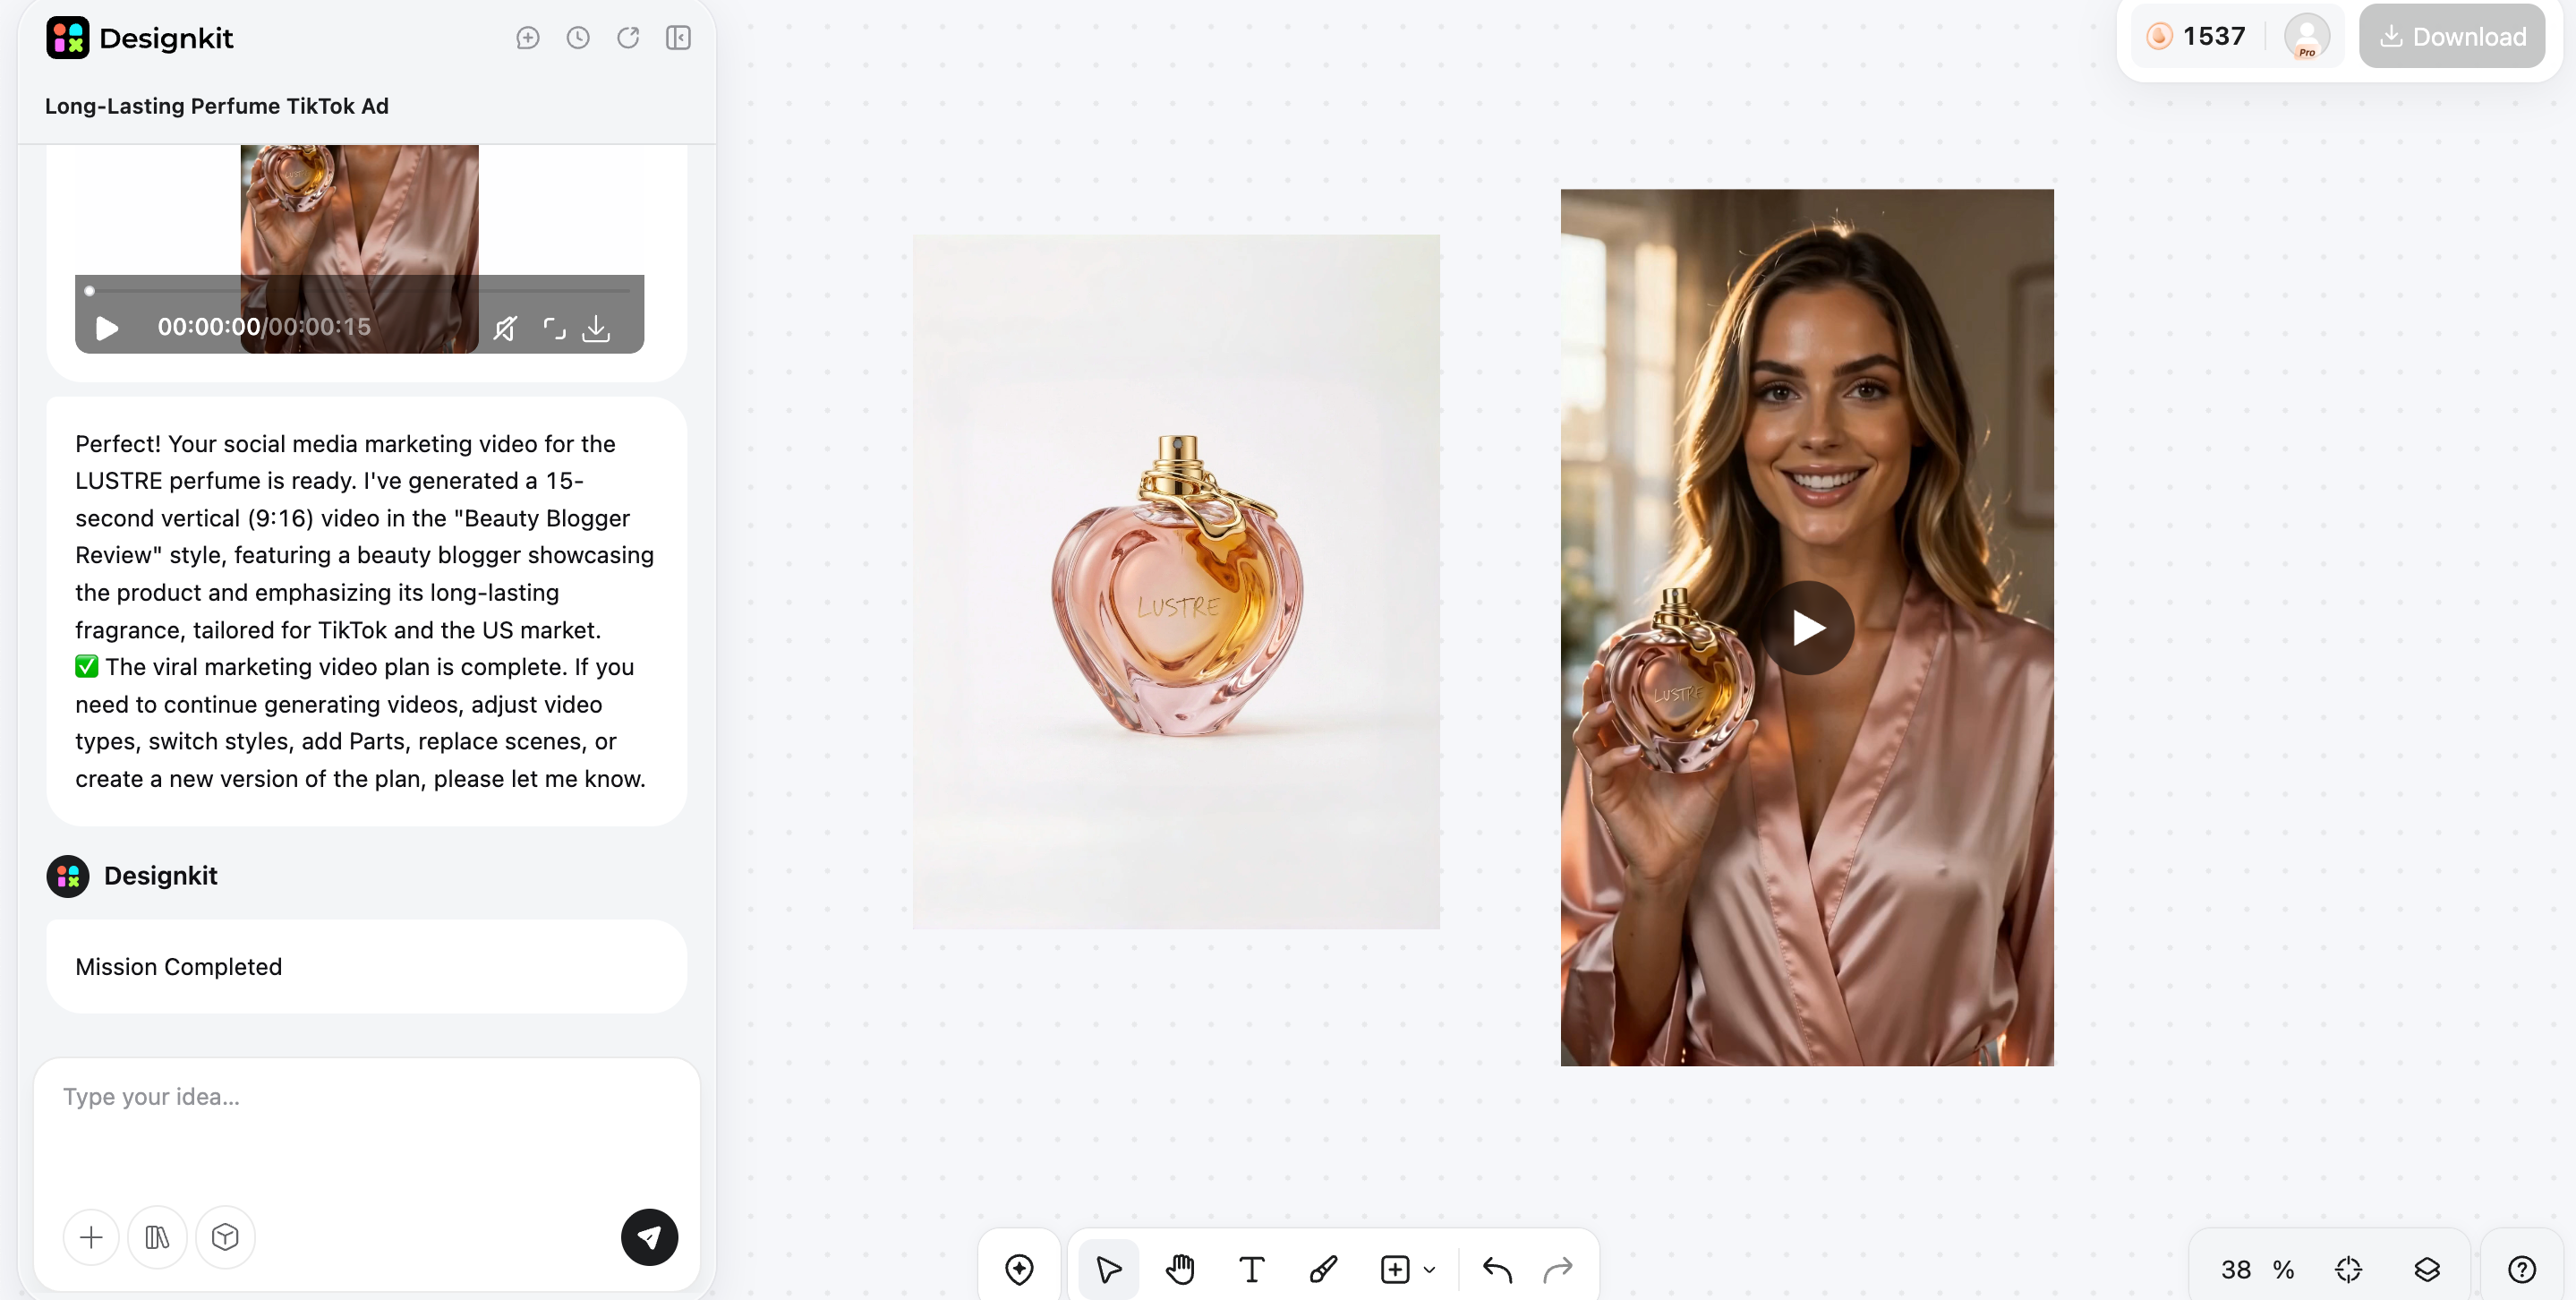Click the refresh/share arrow icon in header
The image size is (2576, 1300).
pos(628,38)
